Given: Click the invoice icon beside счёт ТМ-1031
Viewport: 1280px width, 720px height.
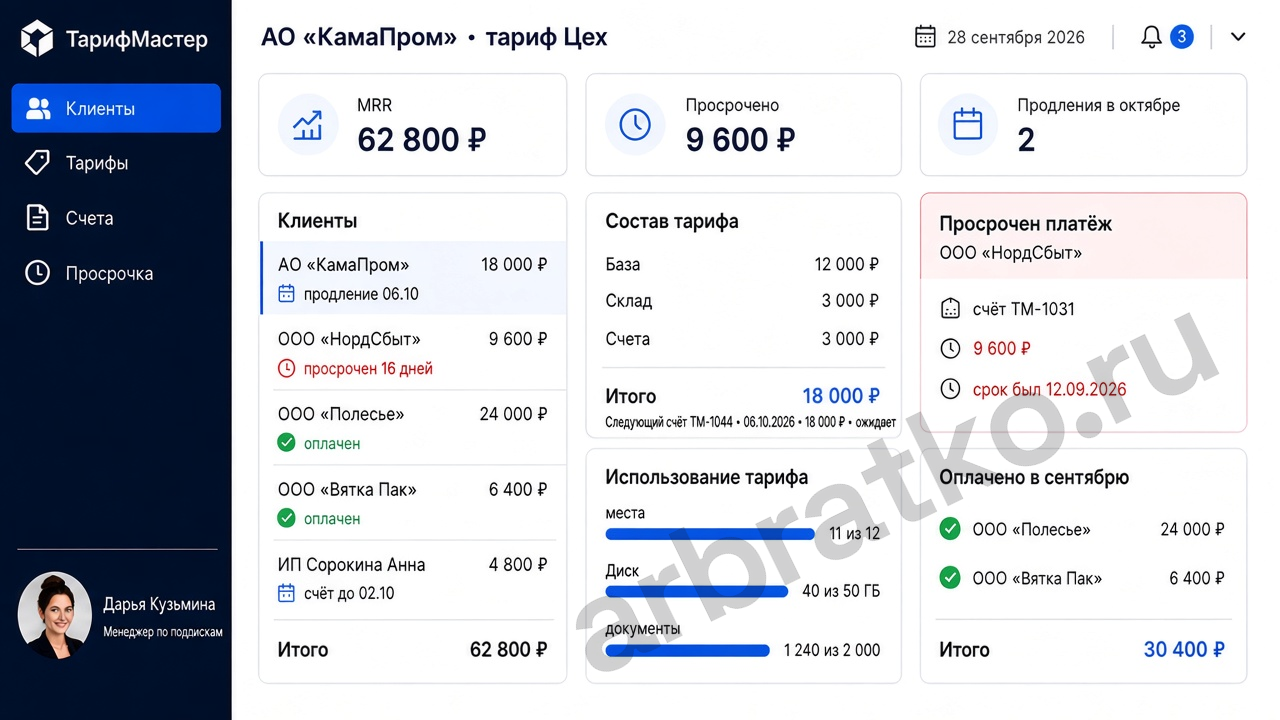Looking at the screenshot, I should (x=951, y=309).
